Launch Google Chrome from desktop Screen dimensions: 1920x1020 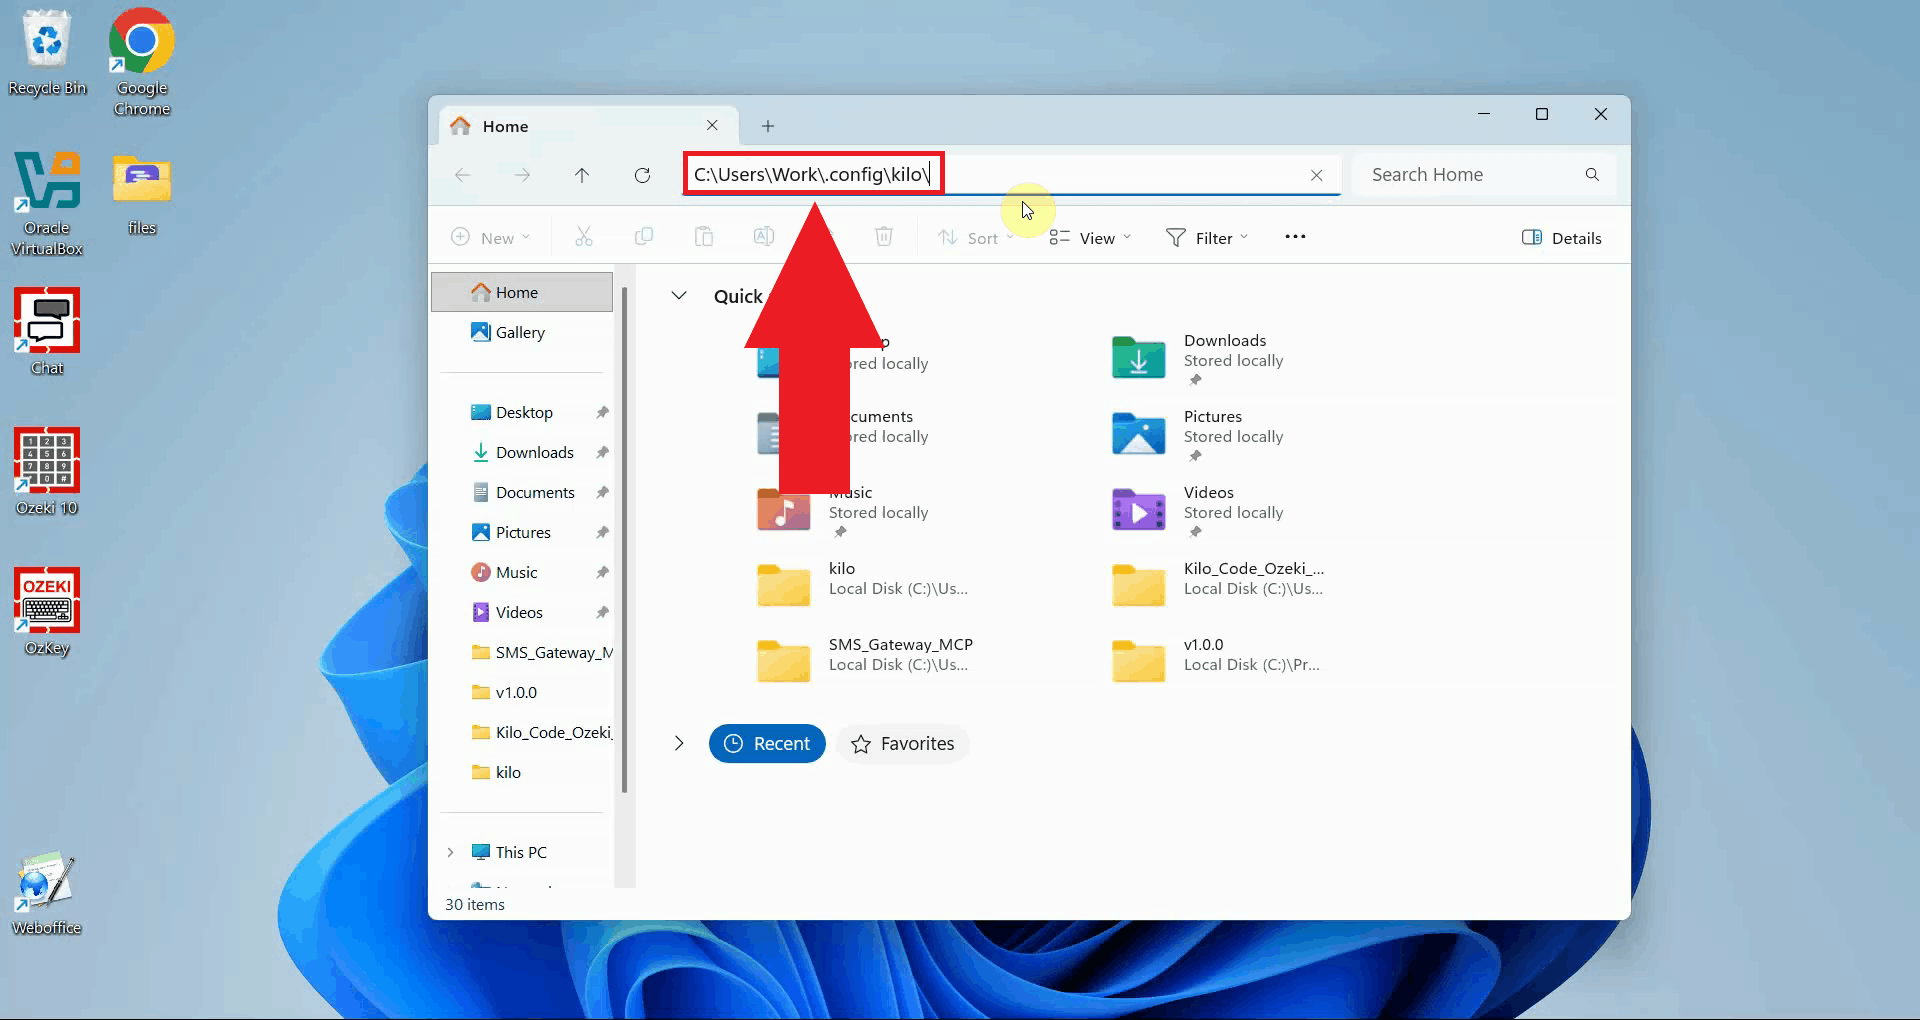tap(141, 62)
